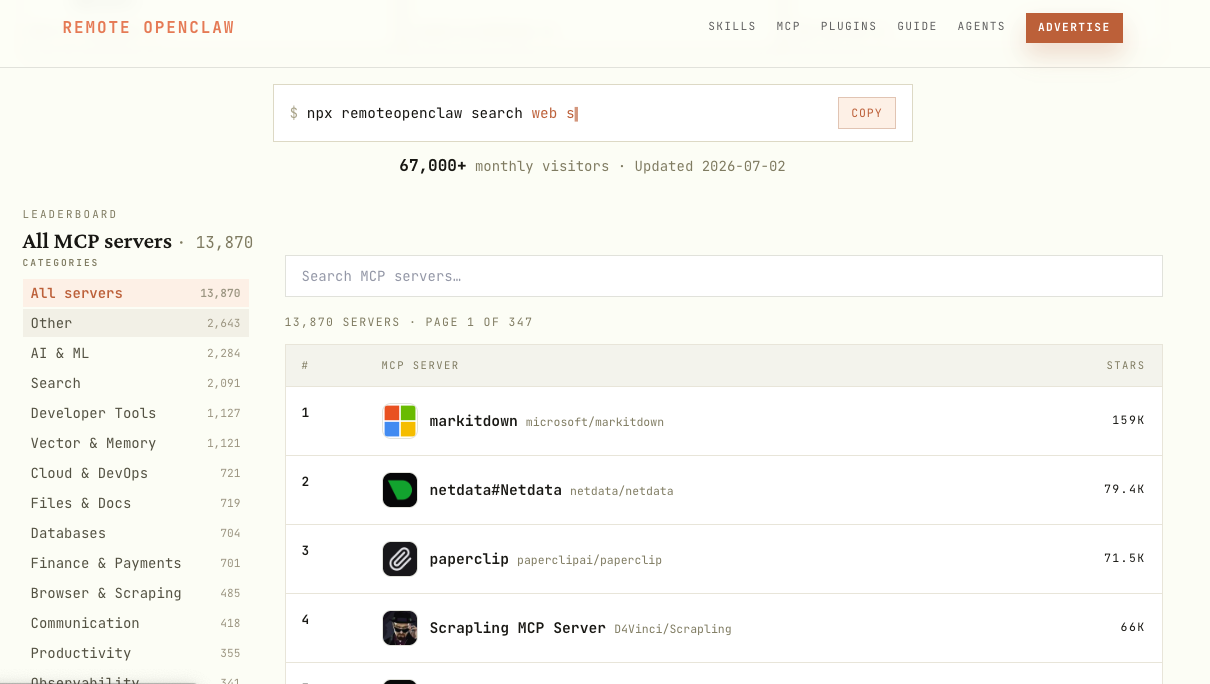The image size is (1210, 684).
Task: Filter by Databases category
Action: [x=136, y=533]
